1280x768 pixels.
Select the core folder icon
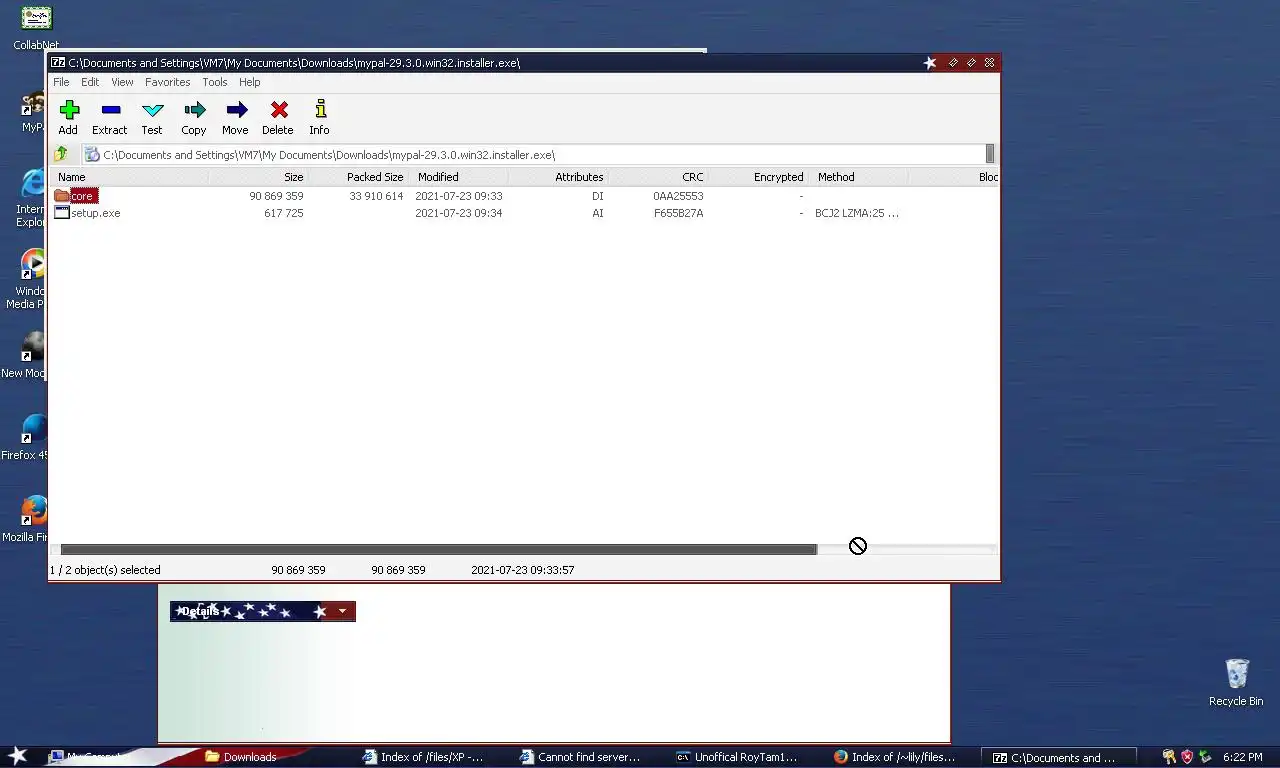click(x=61, y=196)
